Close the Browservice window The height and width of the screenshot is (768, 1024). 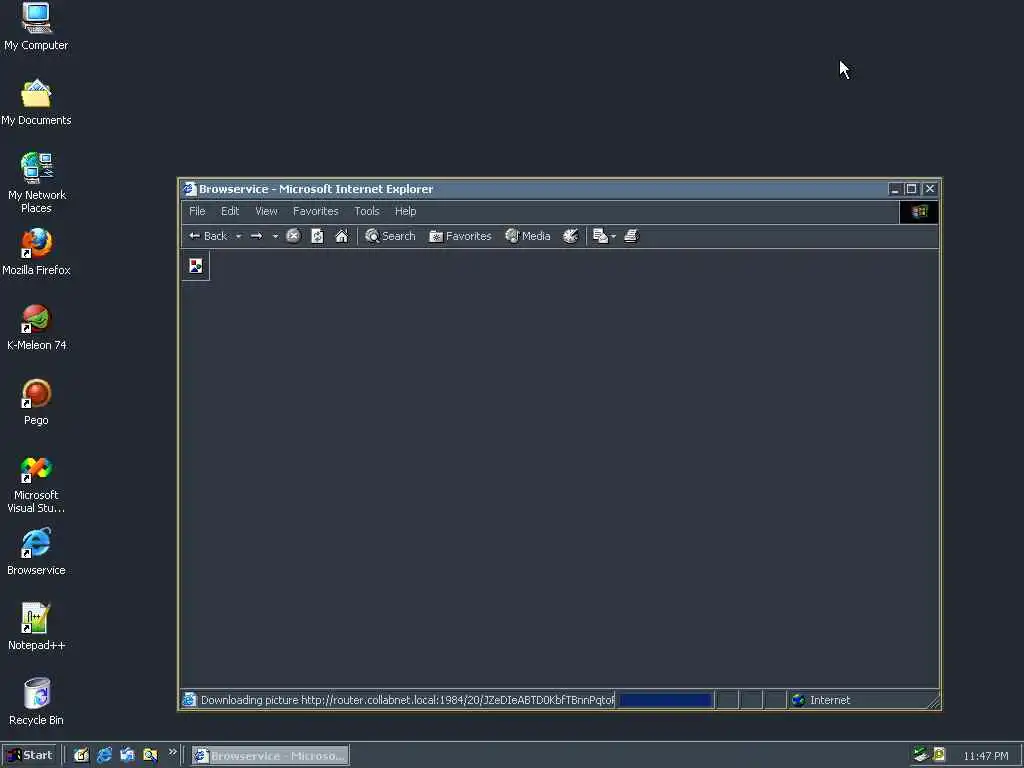(x=930, y=189)
